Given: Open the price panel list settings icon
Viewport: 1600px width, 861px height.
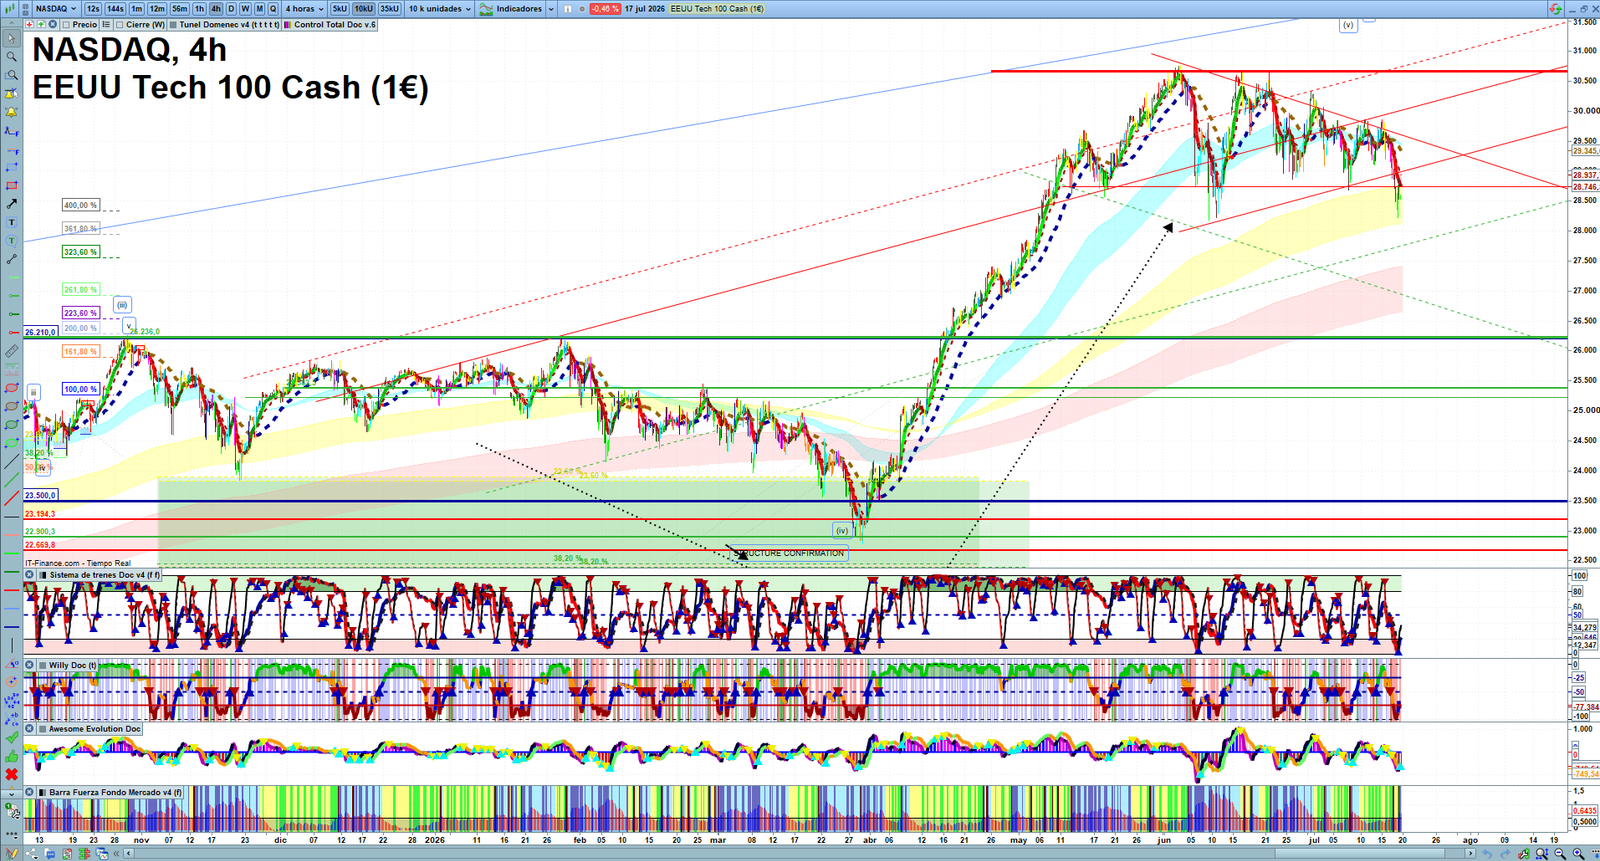Looking at the screenshot, I should 106,24.
